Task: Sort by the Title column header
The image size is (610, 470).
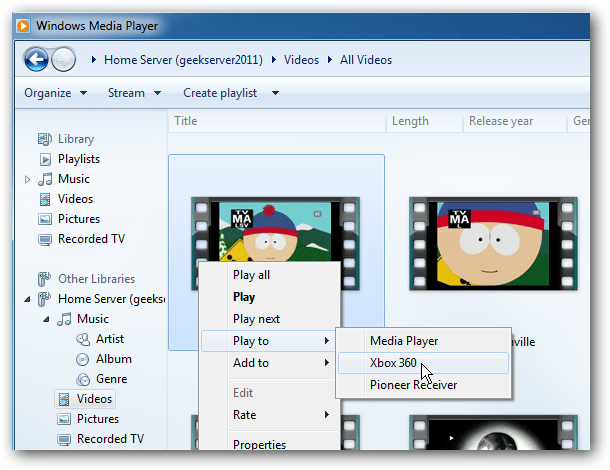Action: 277,121
